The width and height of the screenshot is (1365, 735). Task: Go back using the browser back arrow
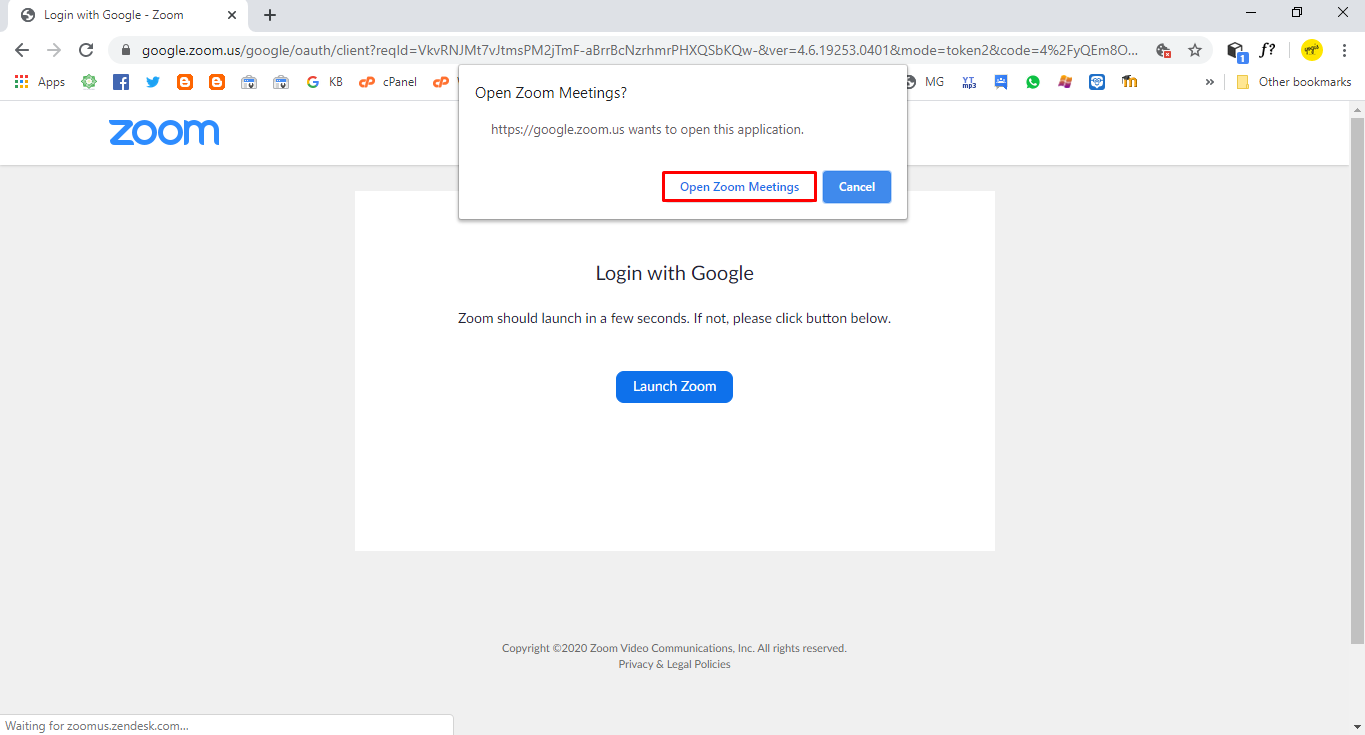(x=22, y=50)
